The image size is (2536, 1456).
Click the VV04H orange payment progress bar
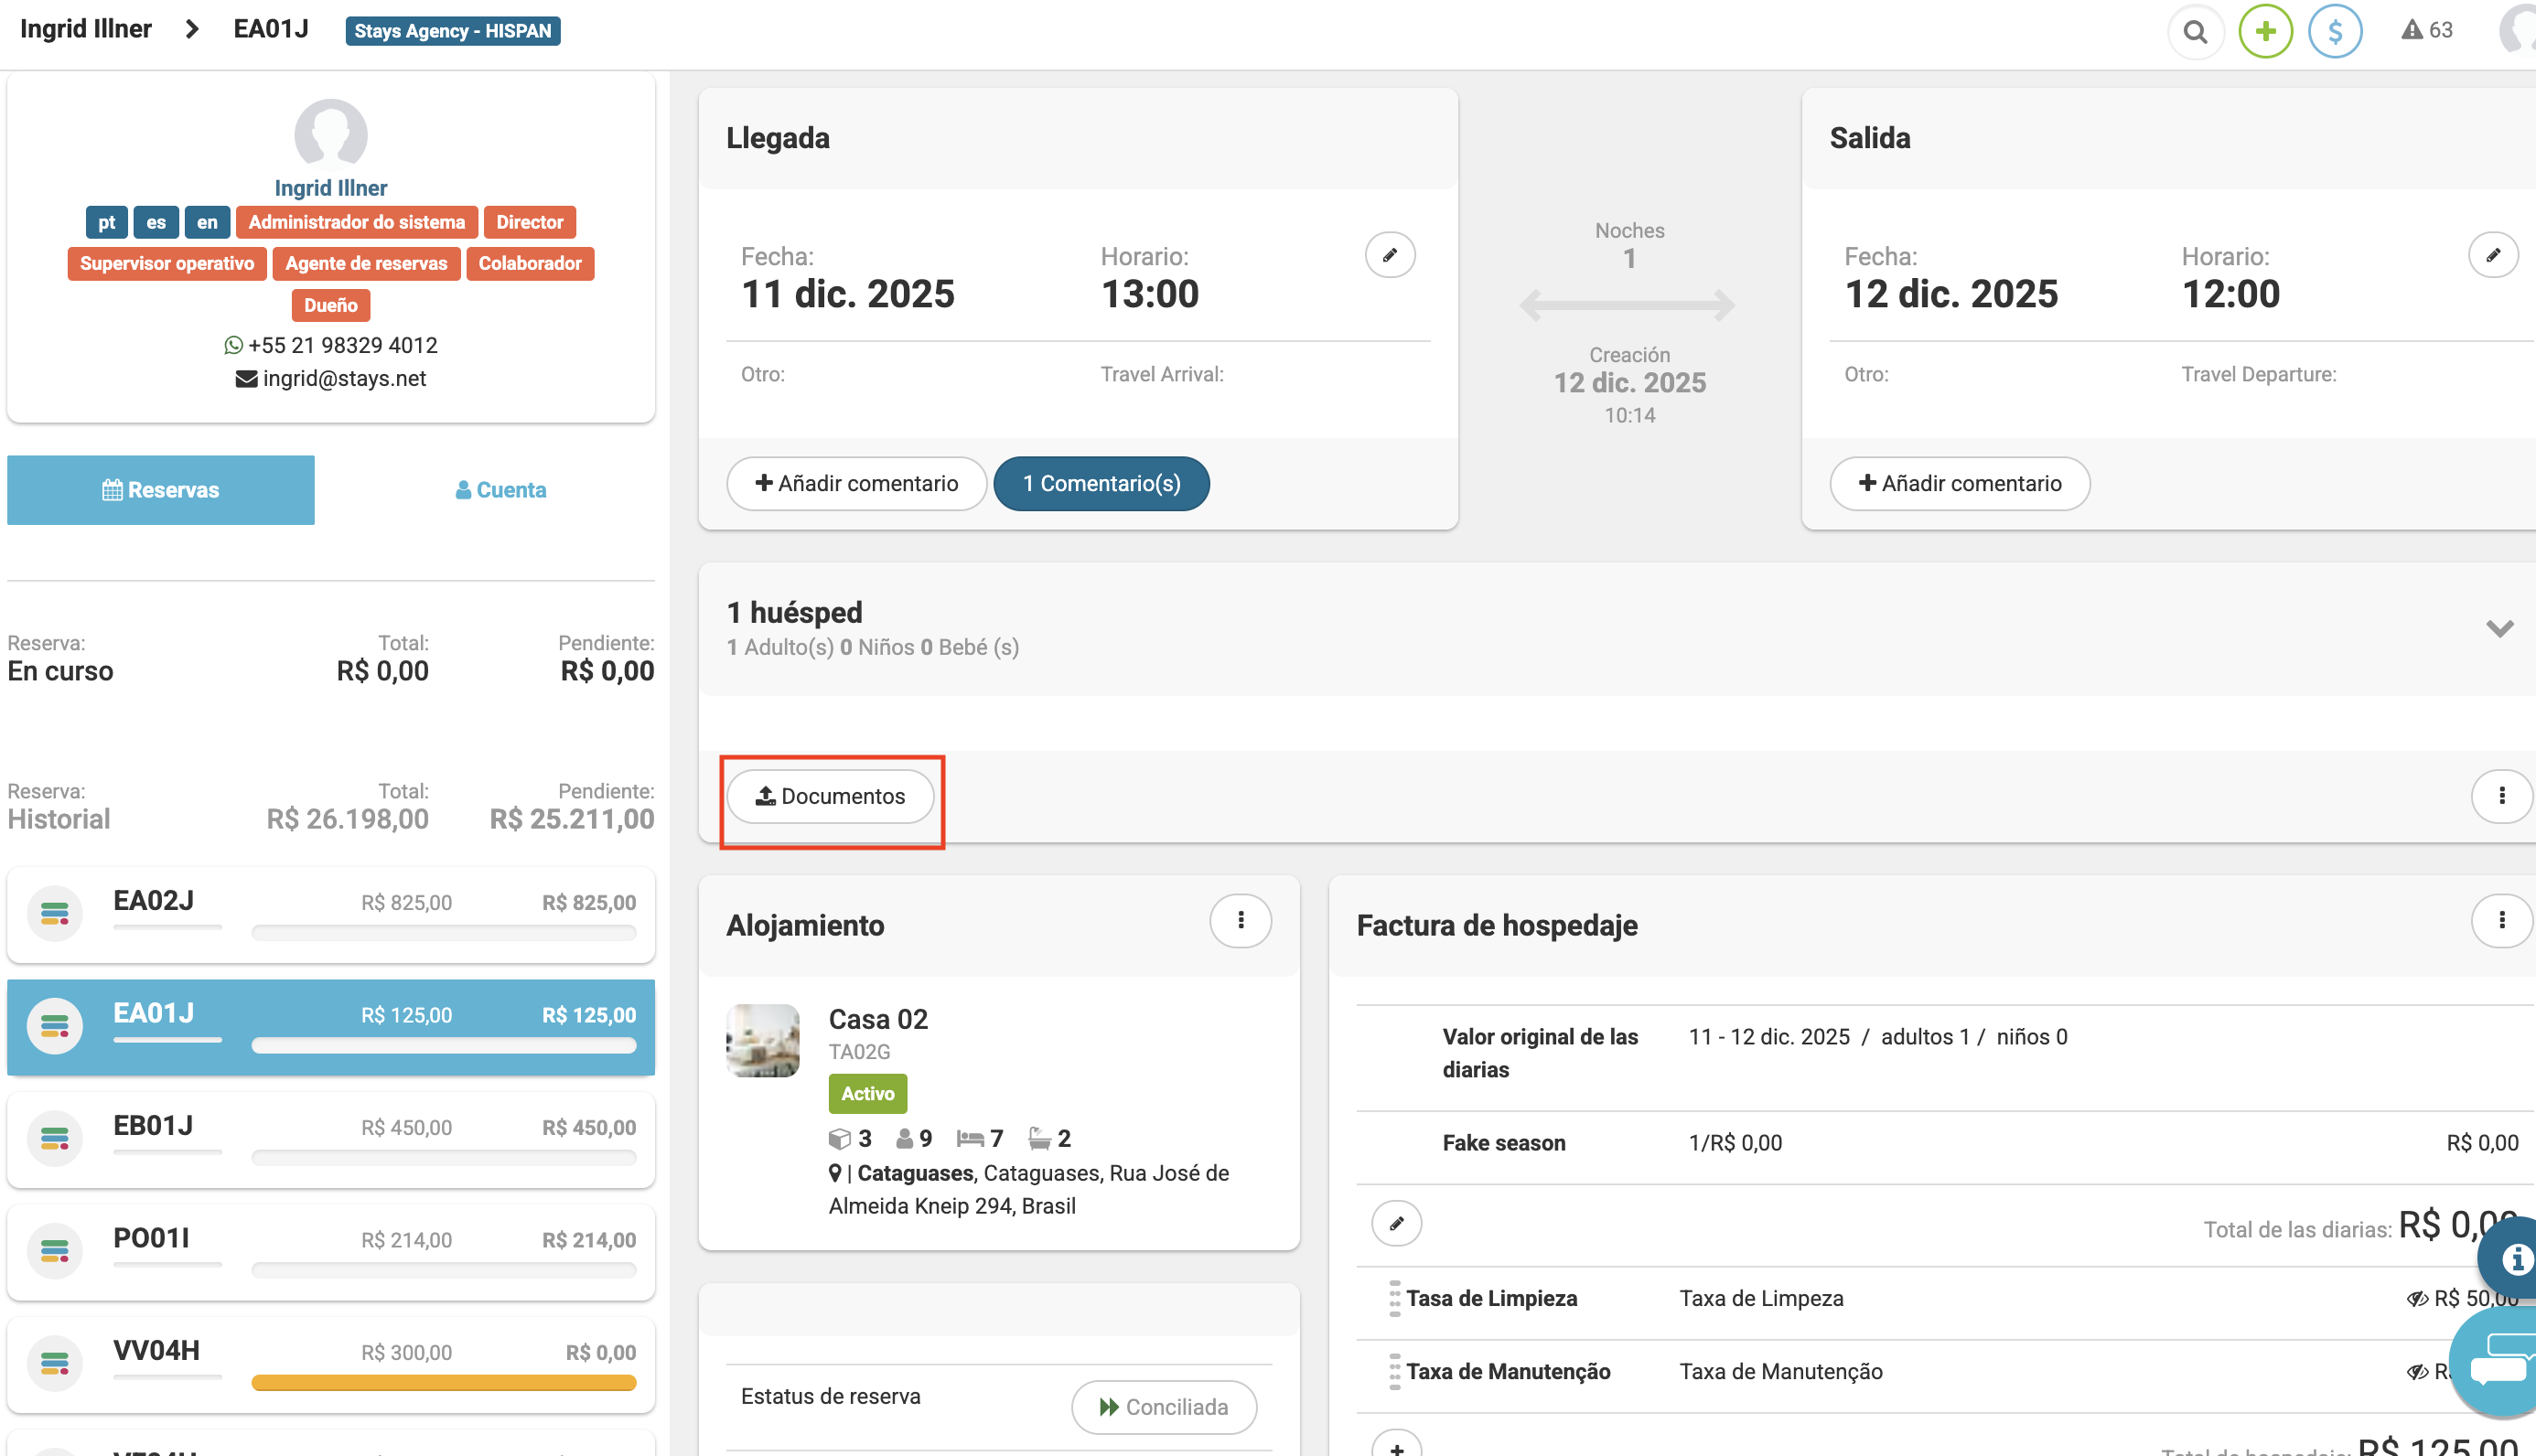pyautogui.click(x=443, y=1383)
